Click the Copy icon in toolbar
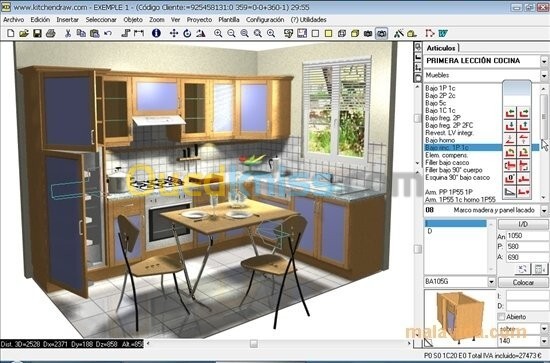The width and height of the screenshot is (550, 363). 81,33
